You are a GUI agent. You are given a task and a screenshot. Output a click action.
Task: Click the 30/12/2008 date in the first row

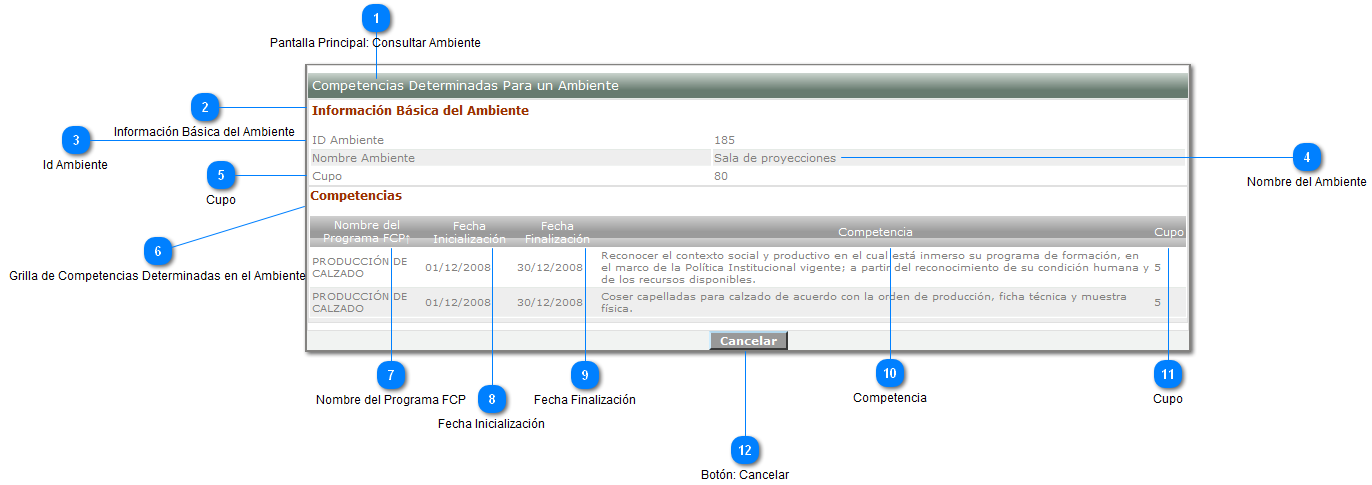(x=550, y=268)
